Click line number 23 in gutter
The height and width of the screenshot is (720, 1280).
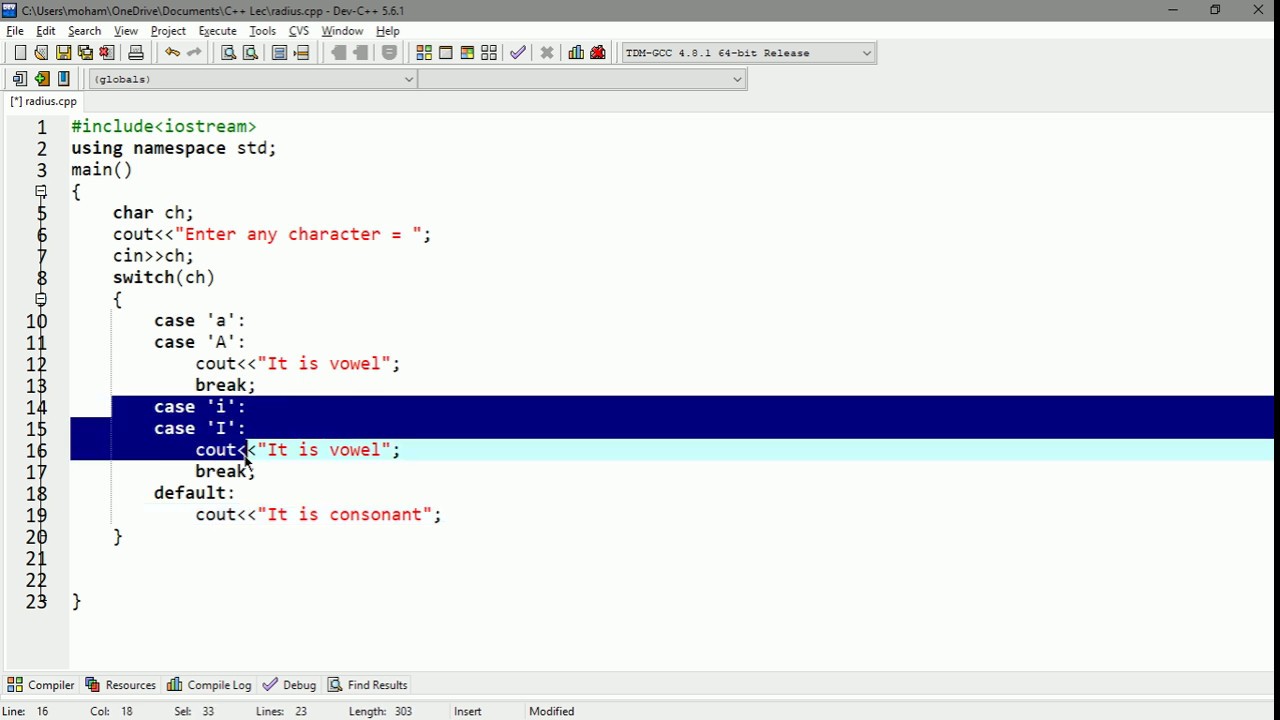click(36, 601)
